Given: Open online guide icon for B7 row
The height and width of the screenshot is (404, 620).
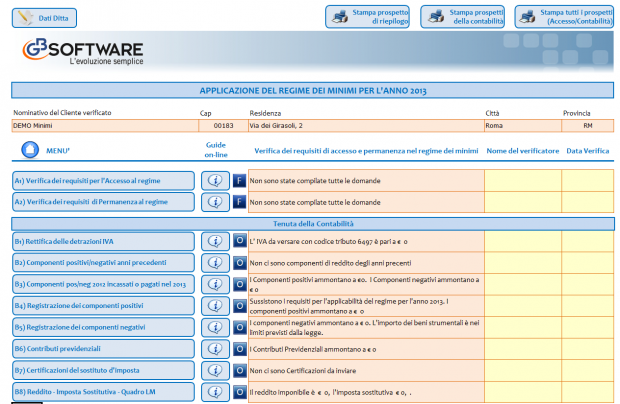Looking at the screenshot, I should coord(215,370).
